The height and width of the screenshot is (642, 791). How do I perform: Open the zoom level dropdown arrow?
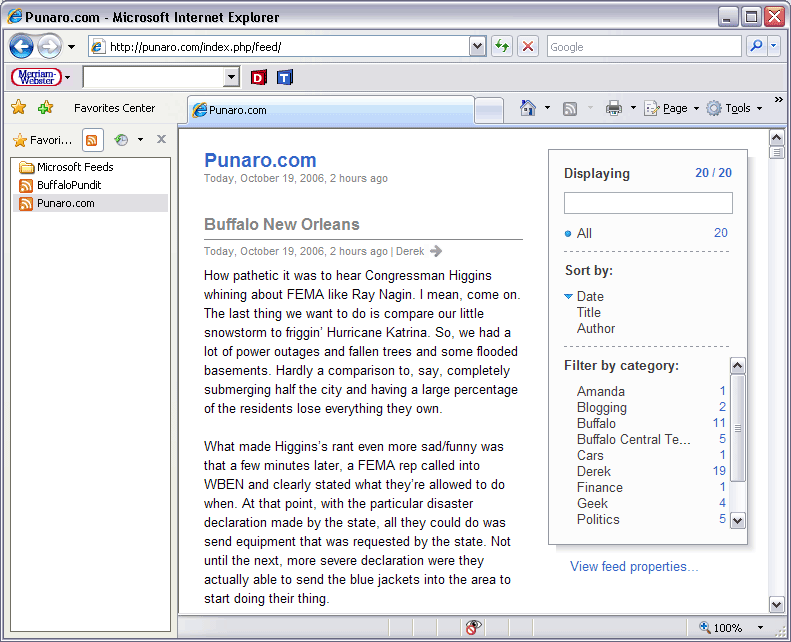pos(760,628)
